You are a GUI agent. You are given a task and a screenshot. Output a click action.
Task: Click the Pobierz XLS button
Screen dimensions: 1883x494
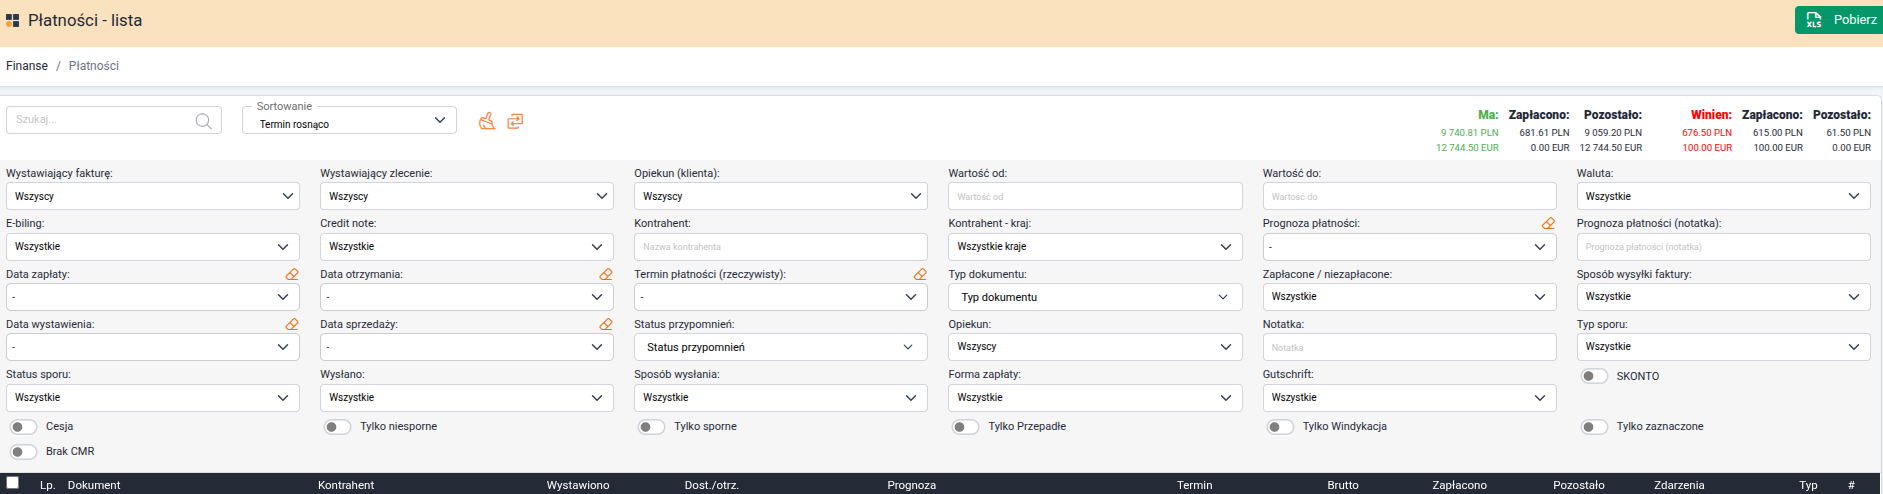[1838, 20]
